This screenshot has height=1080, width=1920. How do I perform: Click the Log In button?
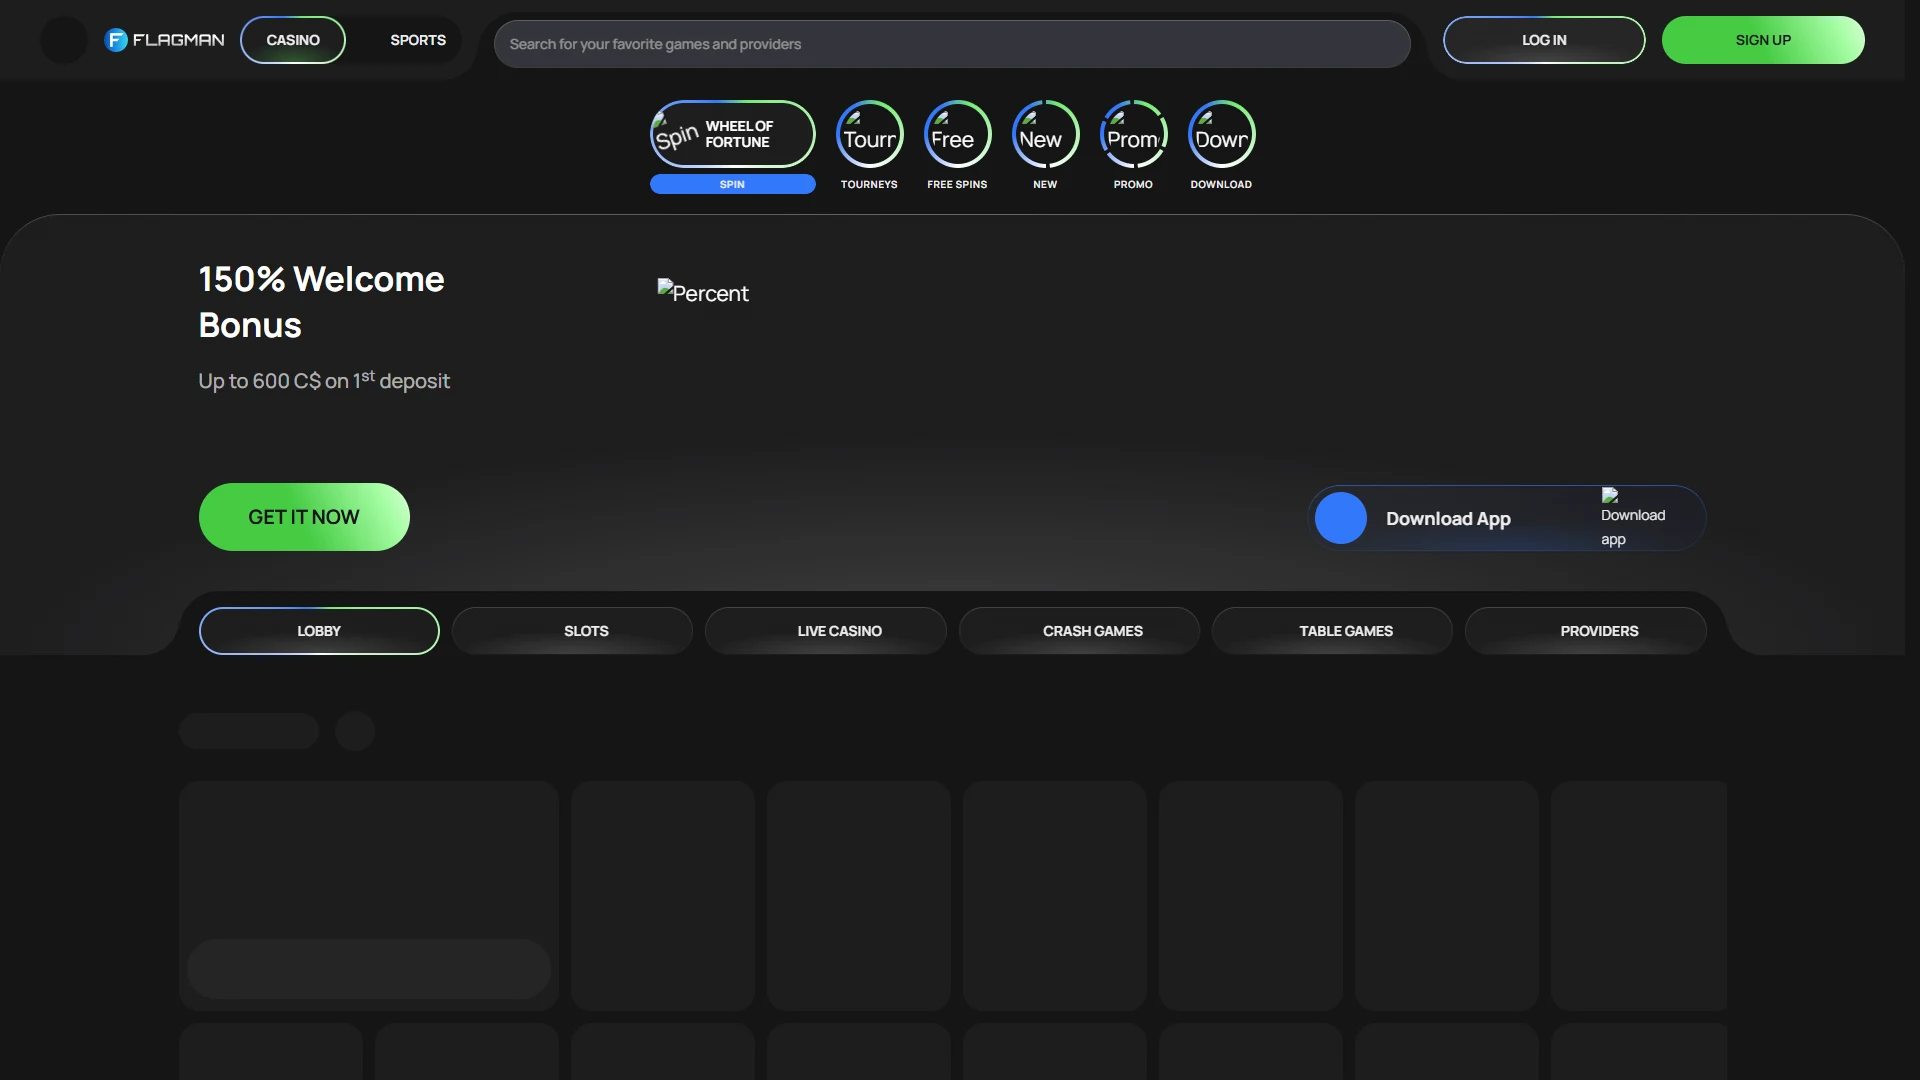point(1544,40)
